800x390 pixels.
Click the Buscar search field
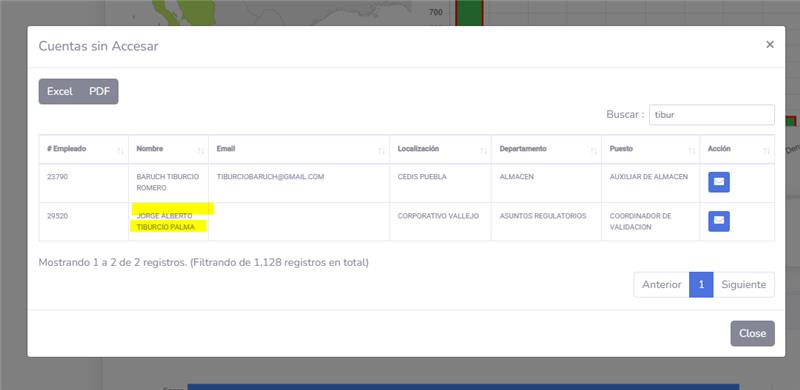712,115
